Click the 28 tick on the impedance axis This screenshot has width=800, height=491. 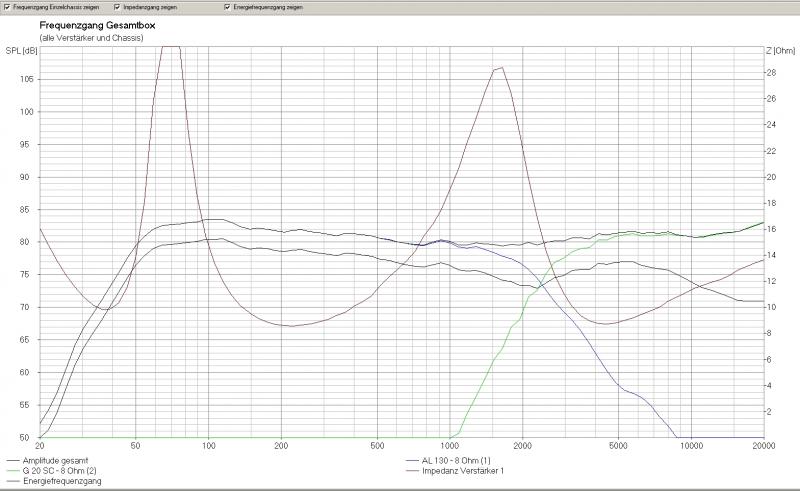771,73
